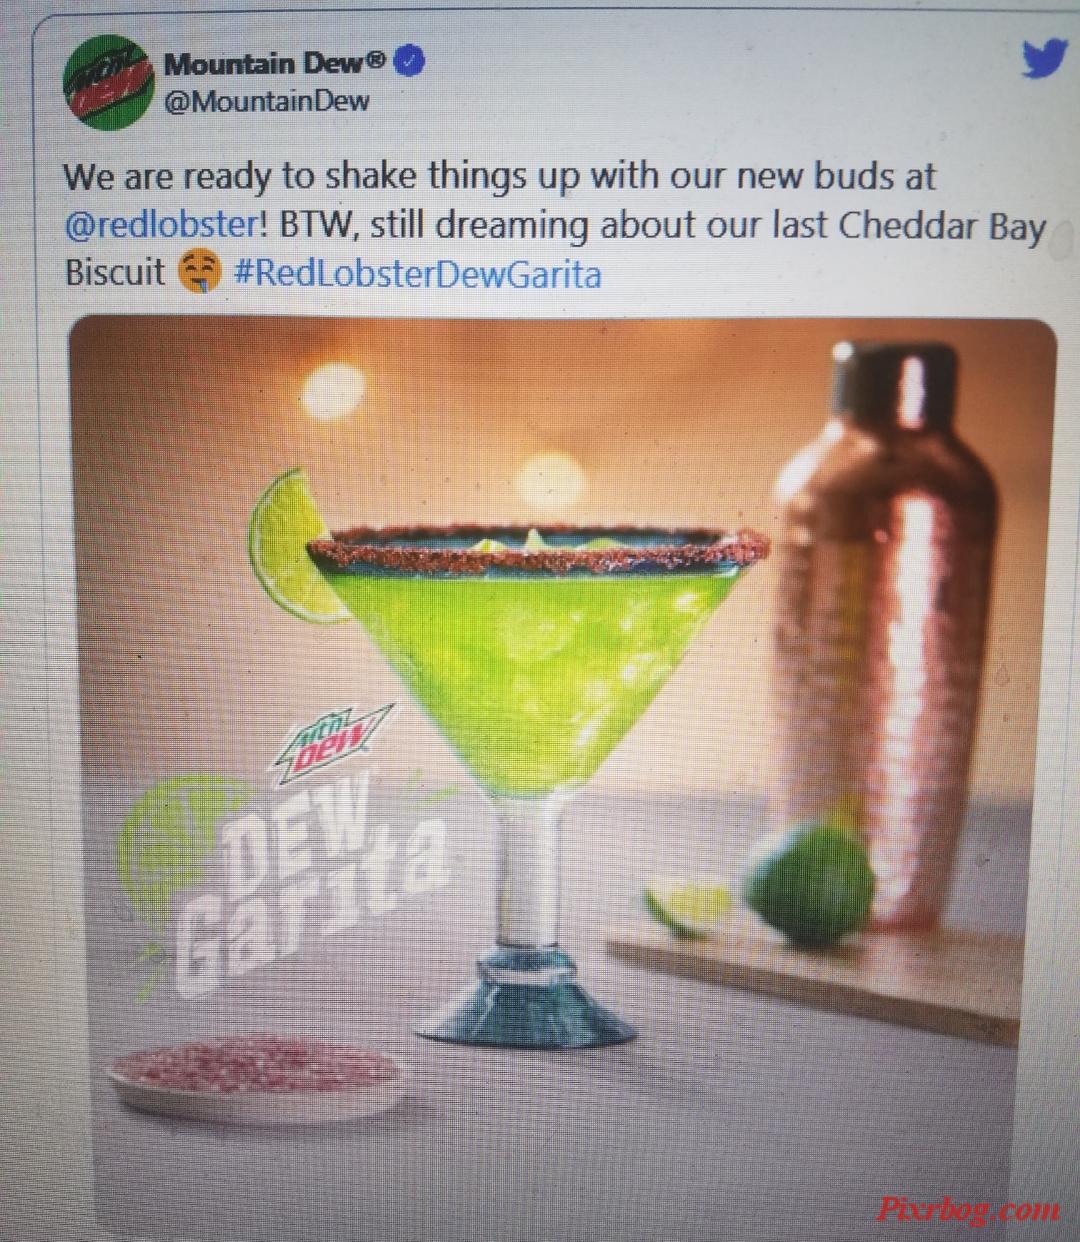Click the tweet text line starting 'We are ready'
Viewport: 1080px width, 1242px height.
click(499, 176)
